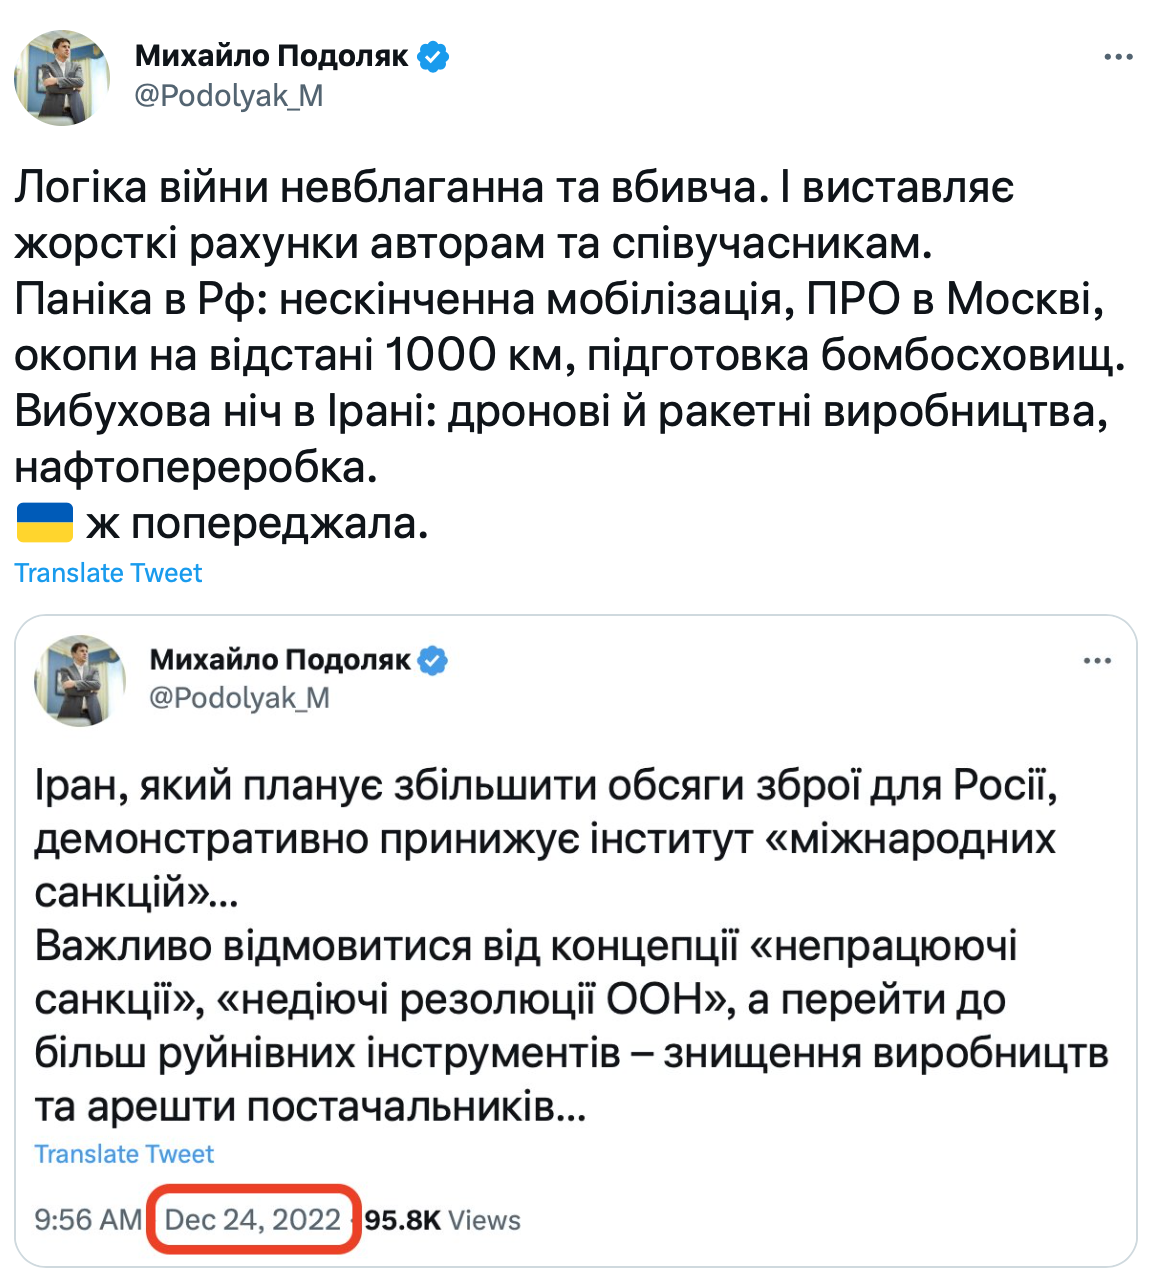1158x1274 pixels.
Task: Click the Ukraine flag emoji in the tweet
Action: pos(45,523)
